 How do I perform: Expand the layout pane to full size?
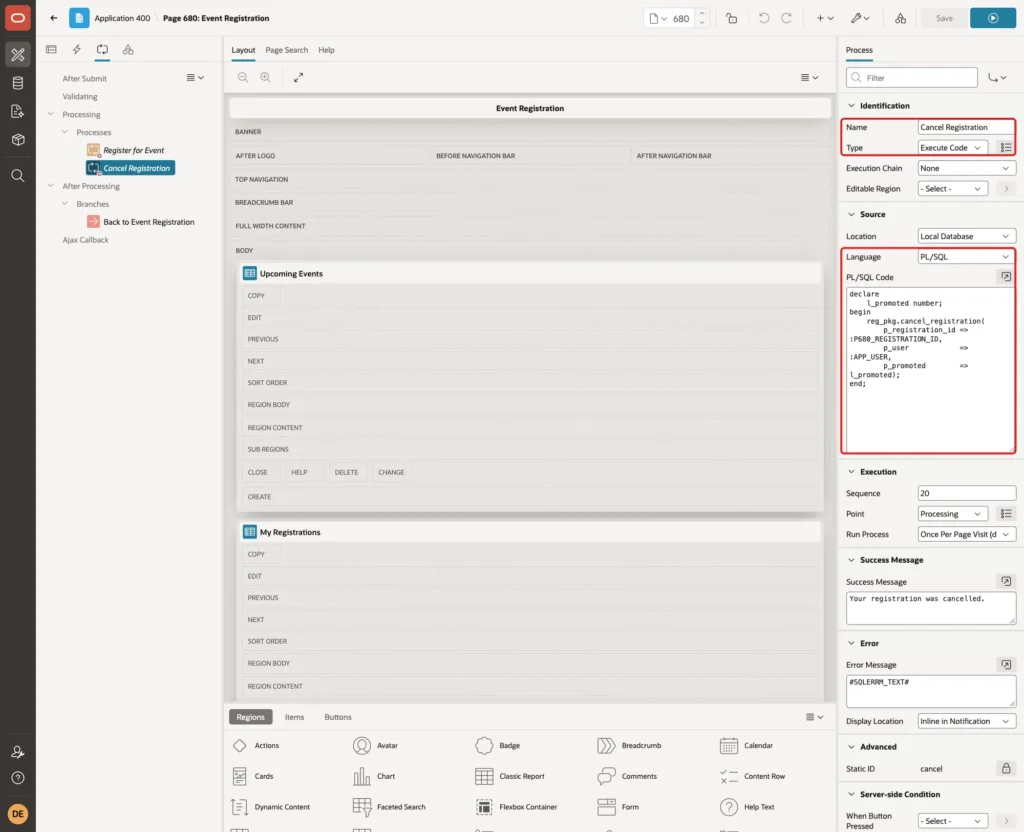coord(298,77)
